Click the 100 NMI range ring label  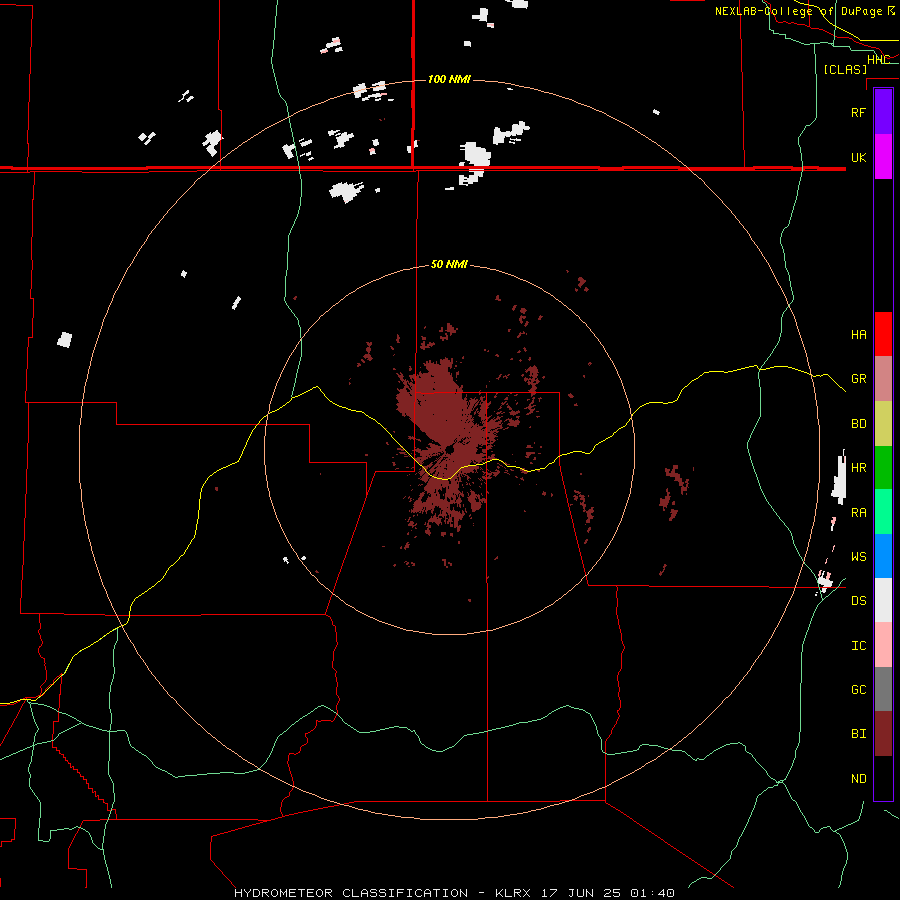coord(449,79)
